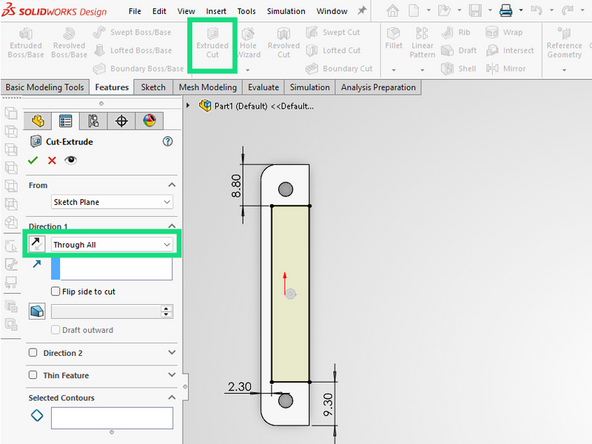Open Cut-Extrude help question mark

pyautogui.click(x=168, y=142)
